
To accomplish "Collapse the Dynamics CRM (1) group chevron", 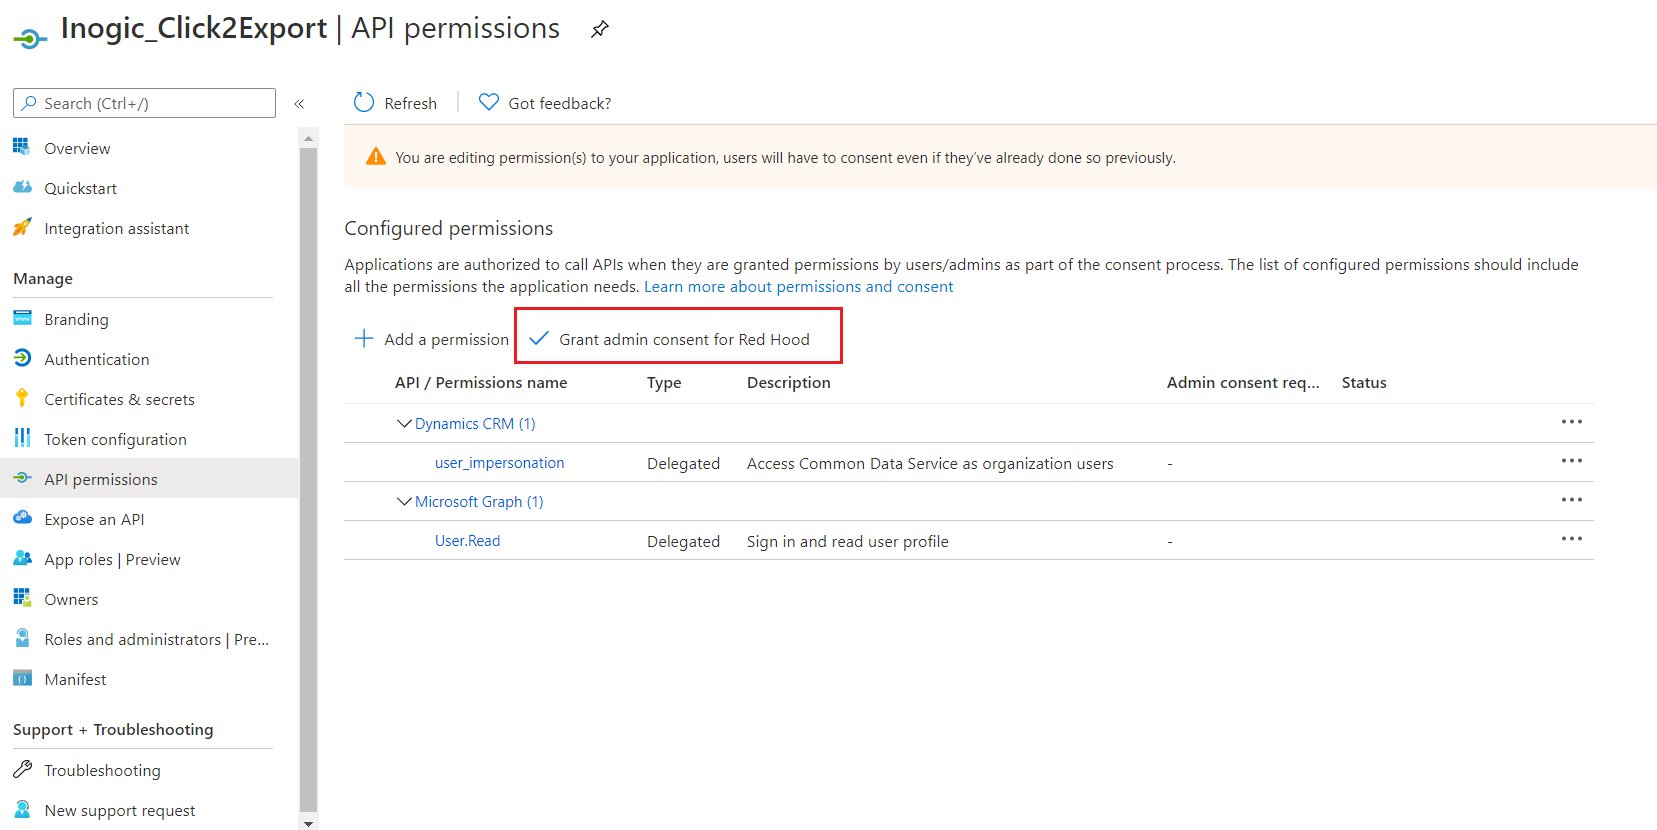I will [x=404, y=423].
